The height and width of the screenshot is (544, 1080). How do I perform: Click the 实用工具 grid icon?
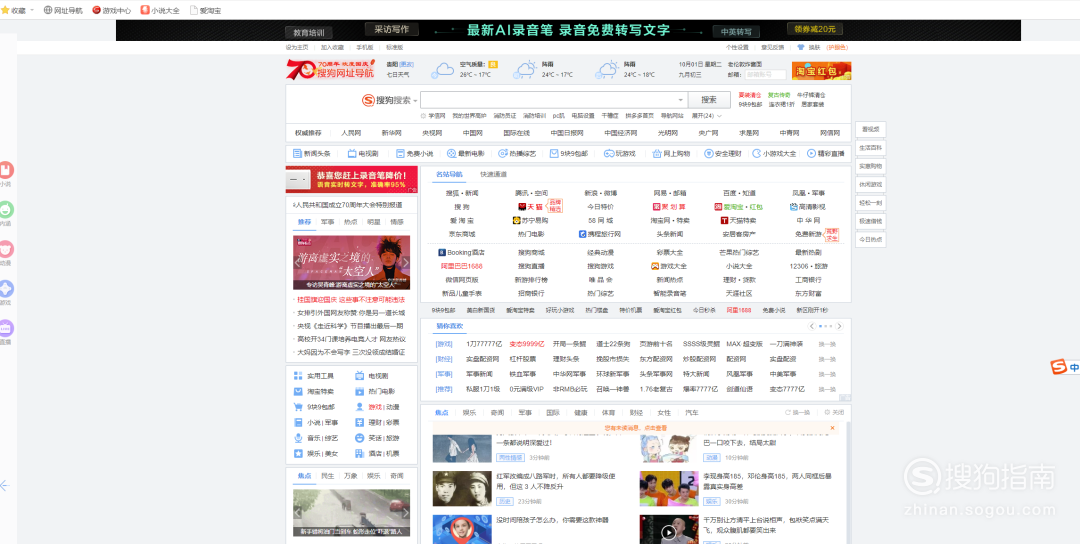click(x=298, y=376)
